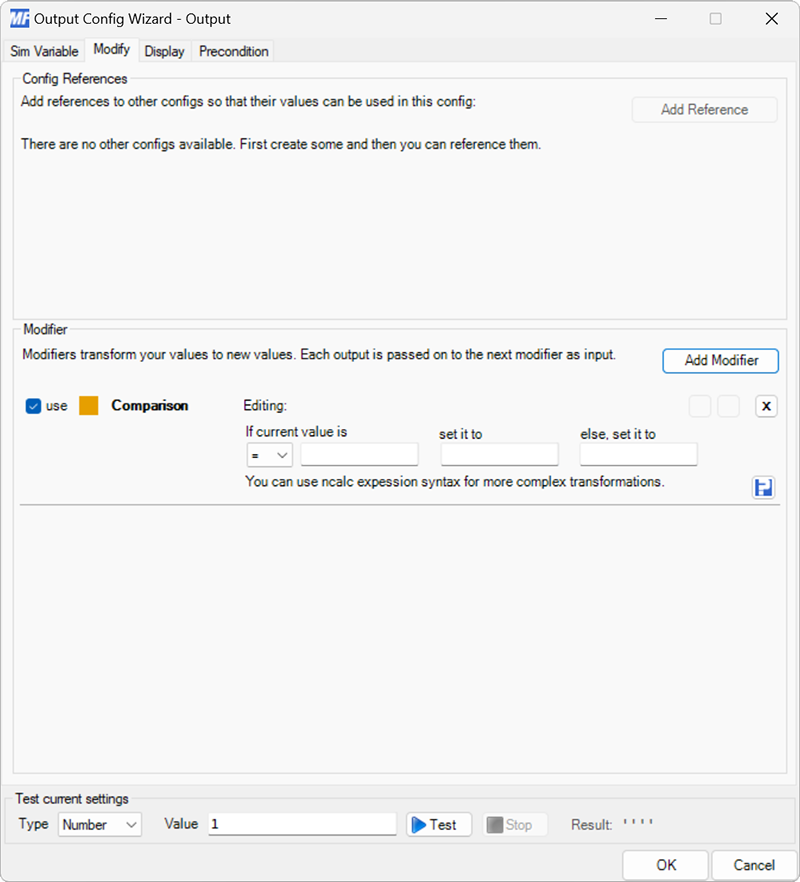The image size is (800, 882).
Task: Click the Stop icon in test settings
Action: pos(514,824)
